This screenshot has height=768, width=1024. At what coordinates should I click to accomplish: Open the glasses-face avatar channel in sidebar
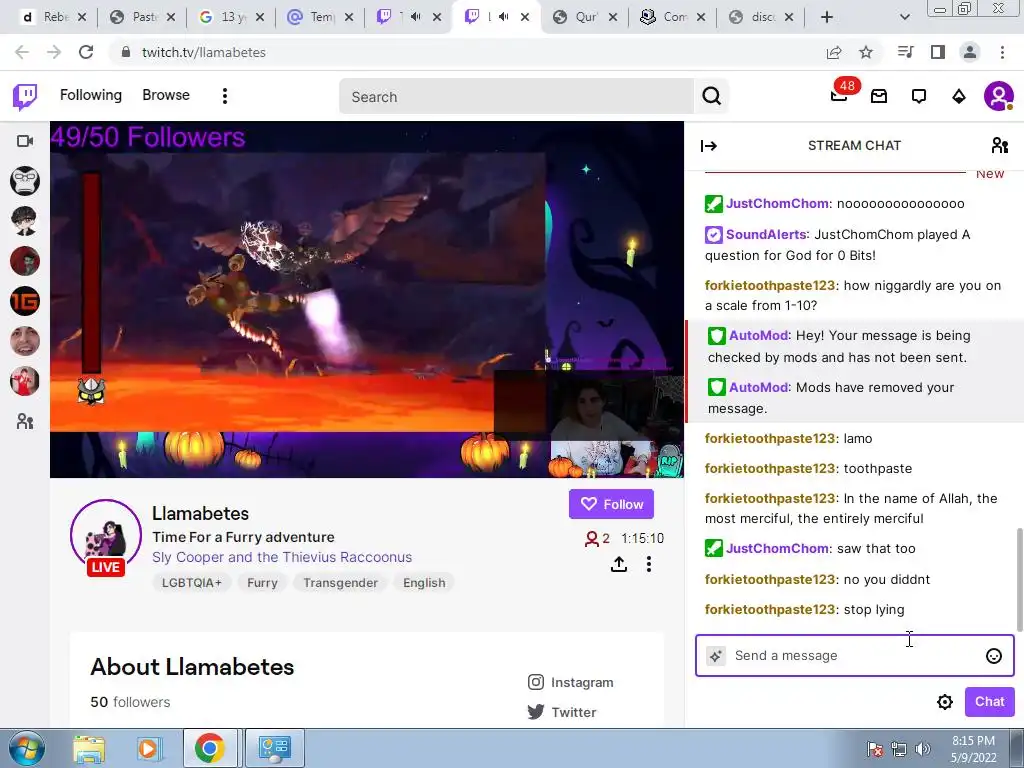pos(25,181)
